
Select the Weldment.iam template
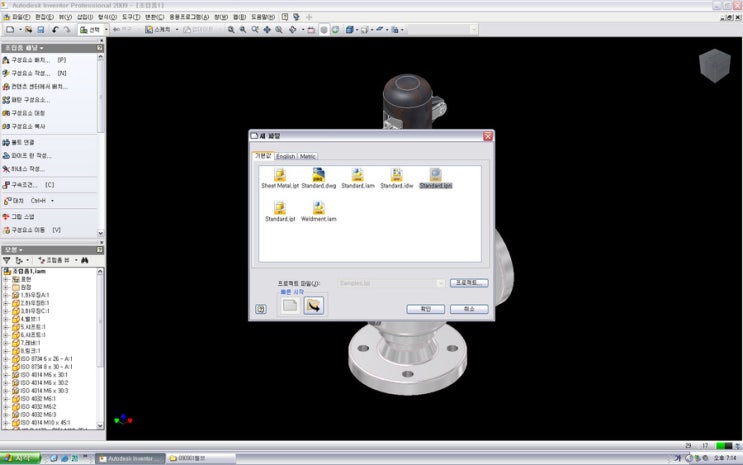point(319,212)
